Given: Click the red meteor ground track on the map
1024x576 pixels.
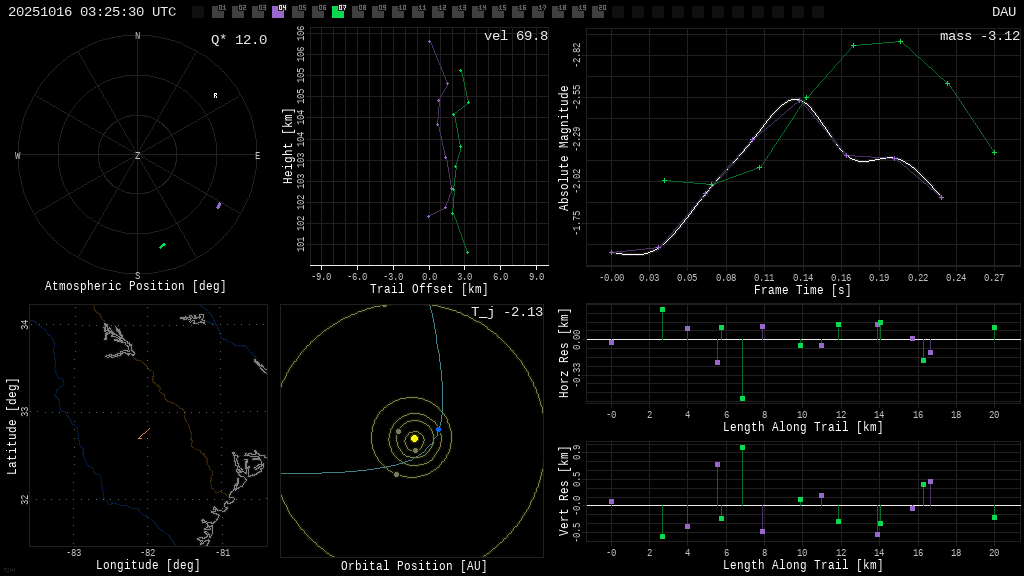Looking at the screenshot, I should 143,434.
